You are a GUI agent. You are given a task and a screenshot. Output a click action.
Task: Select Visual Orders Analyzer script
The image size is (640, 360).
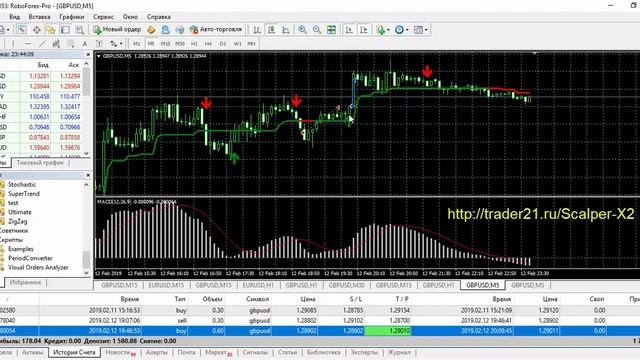(38, 267)
